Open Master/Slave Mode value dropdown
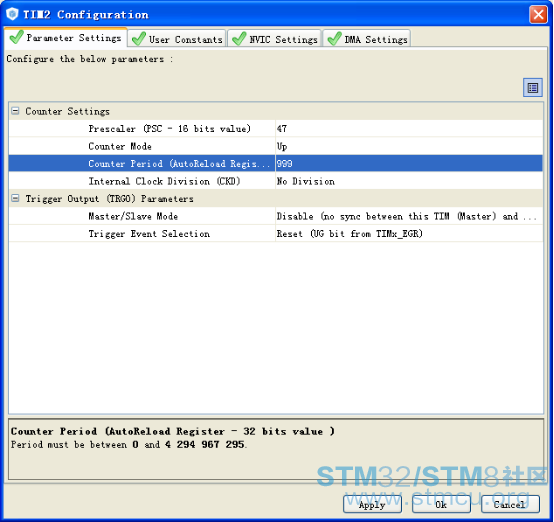The width and height of the screenshot is (554, 522). click(409, 216)
